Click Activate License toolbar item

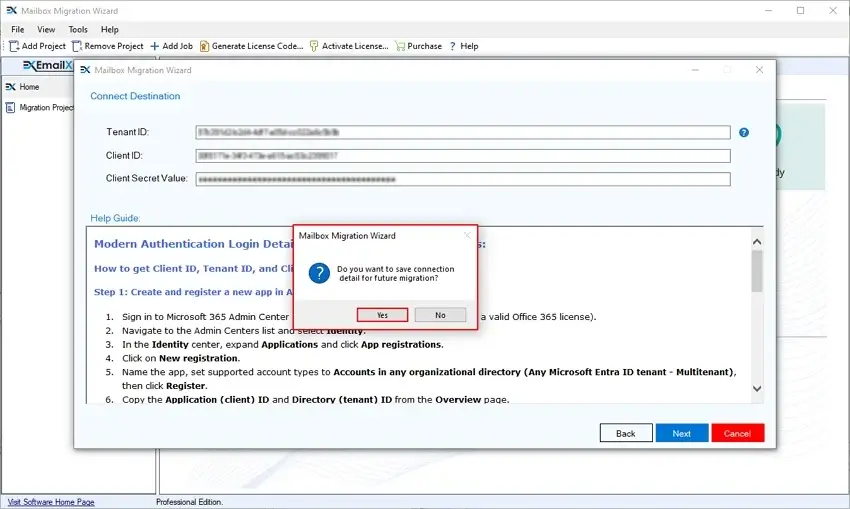(349, 46)
